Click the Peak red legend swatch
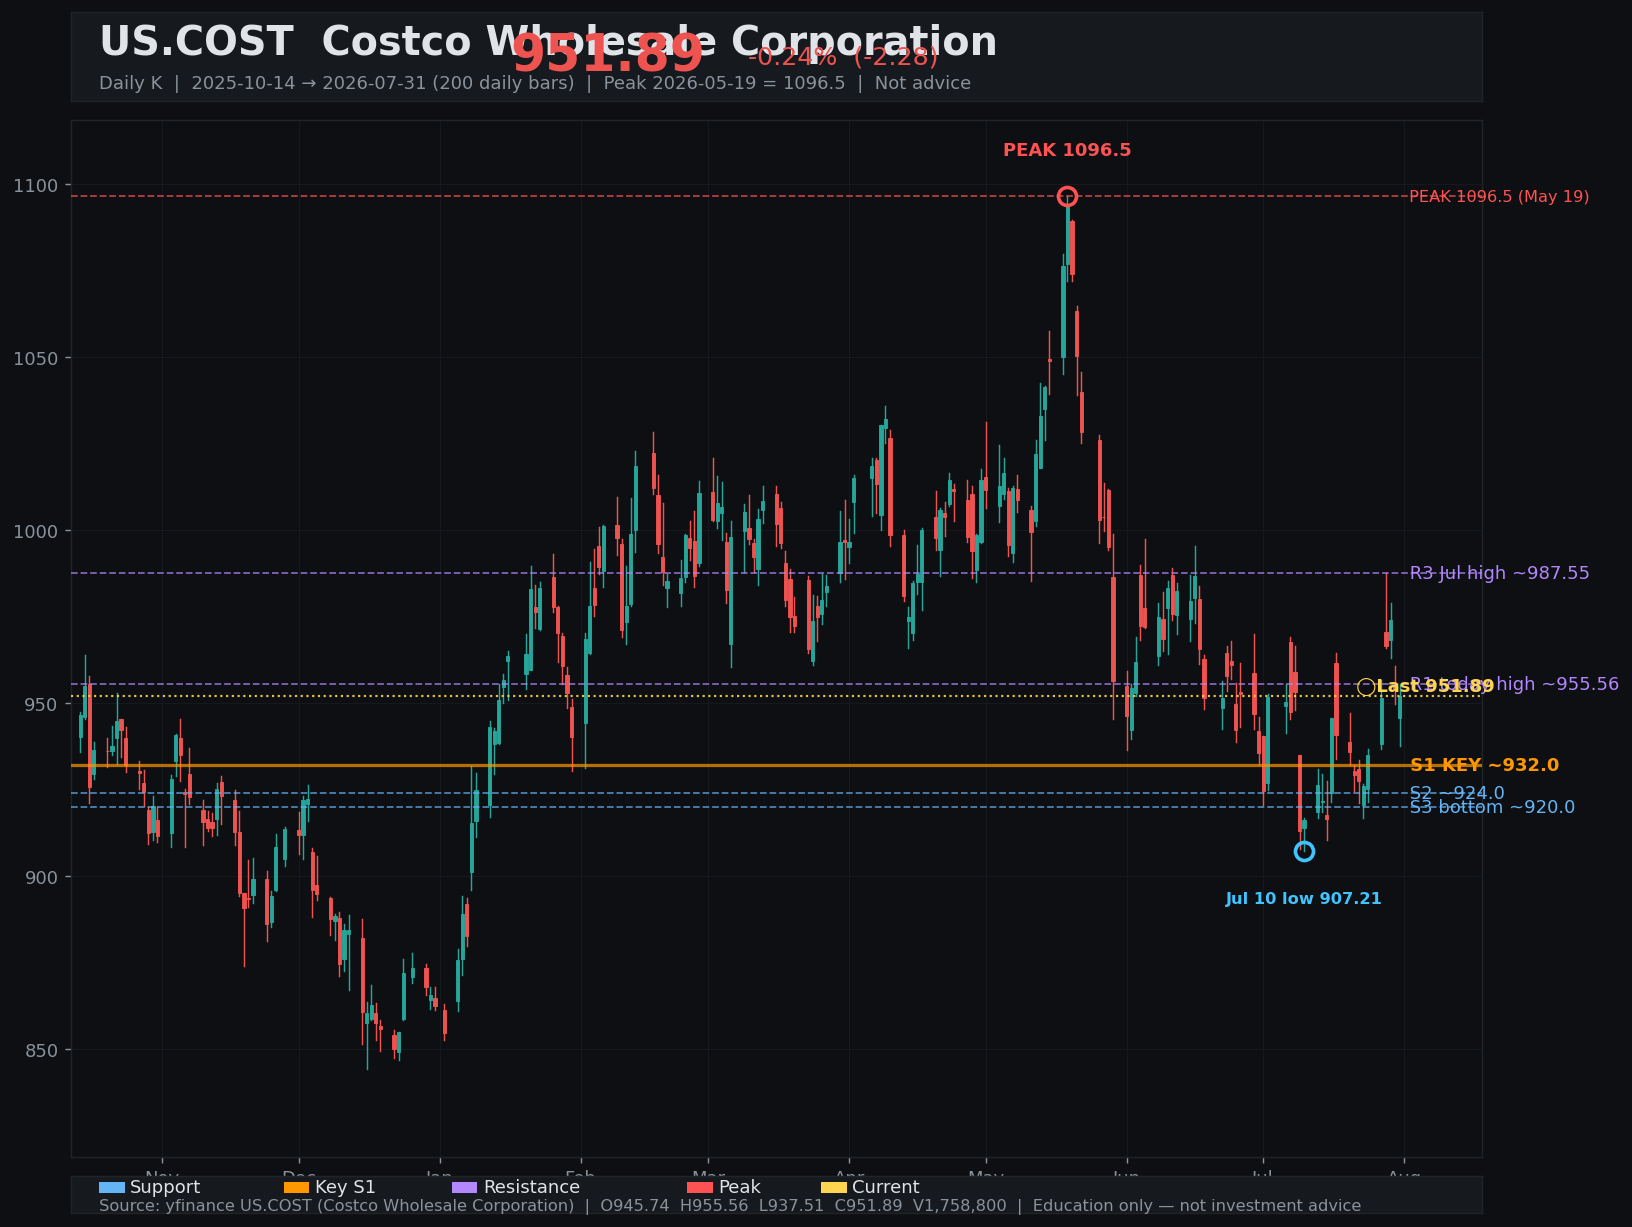The width and height of the screenshot is (1632, 1227). pos(700,1187)
